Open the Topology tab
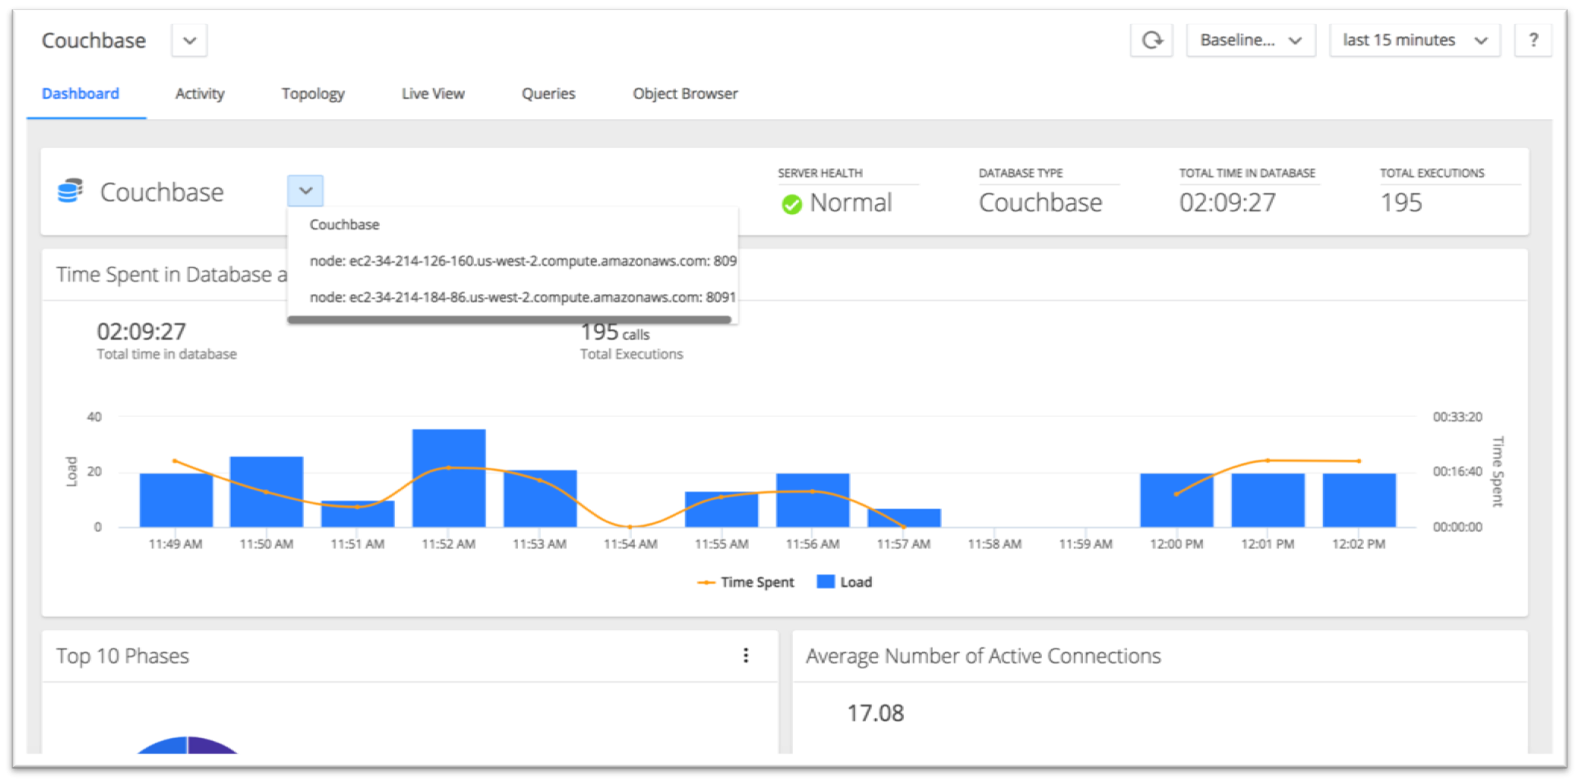1577x781 pixels. pyautogui.click(x=313, y=93)
